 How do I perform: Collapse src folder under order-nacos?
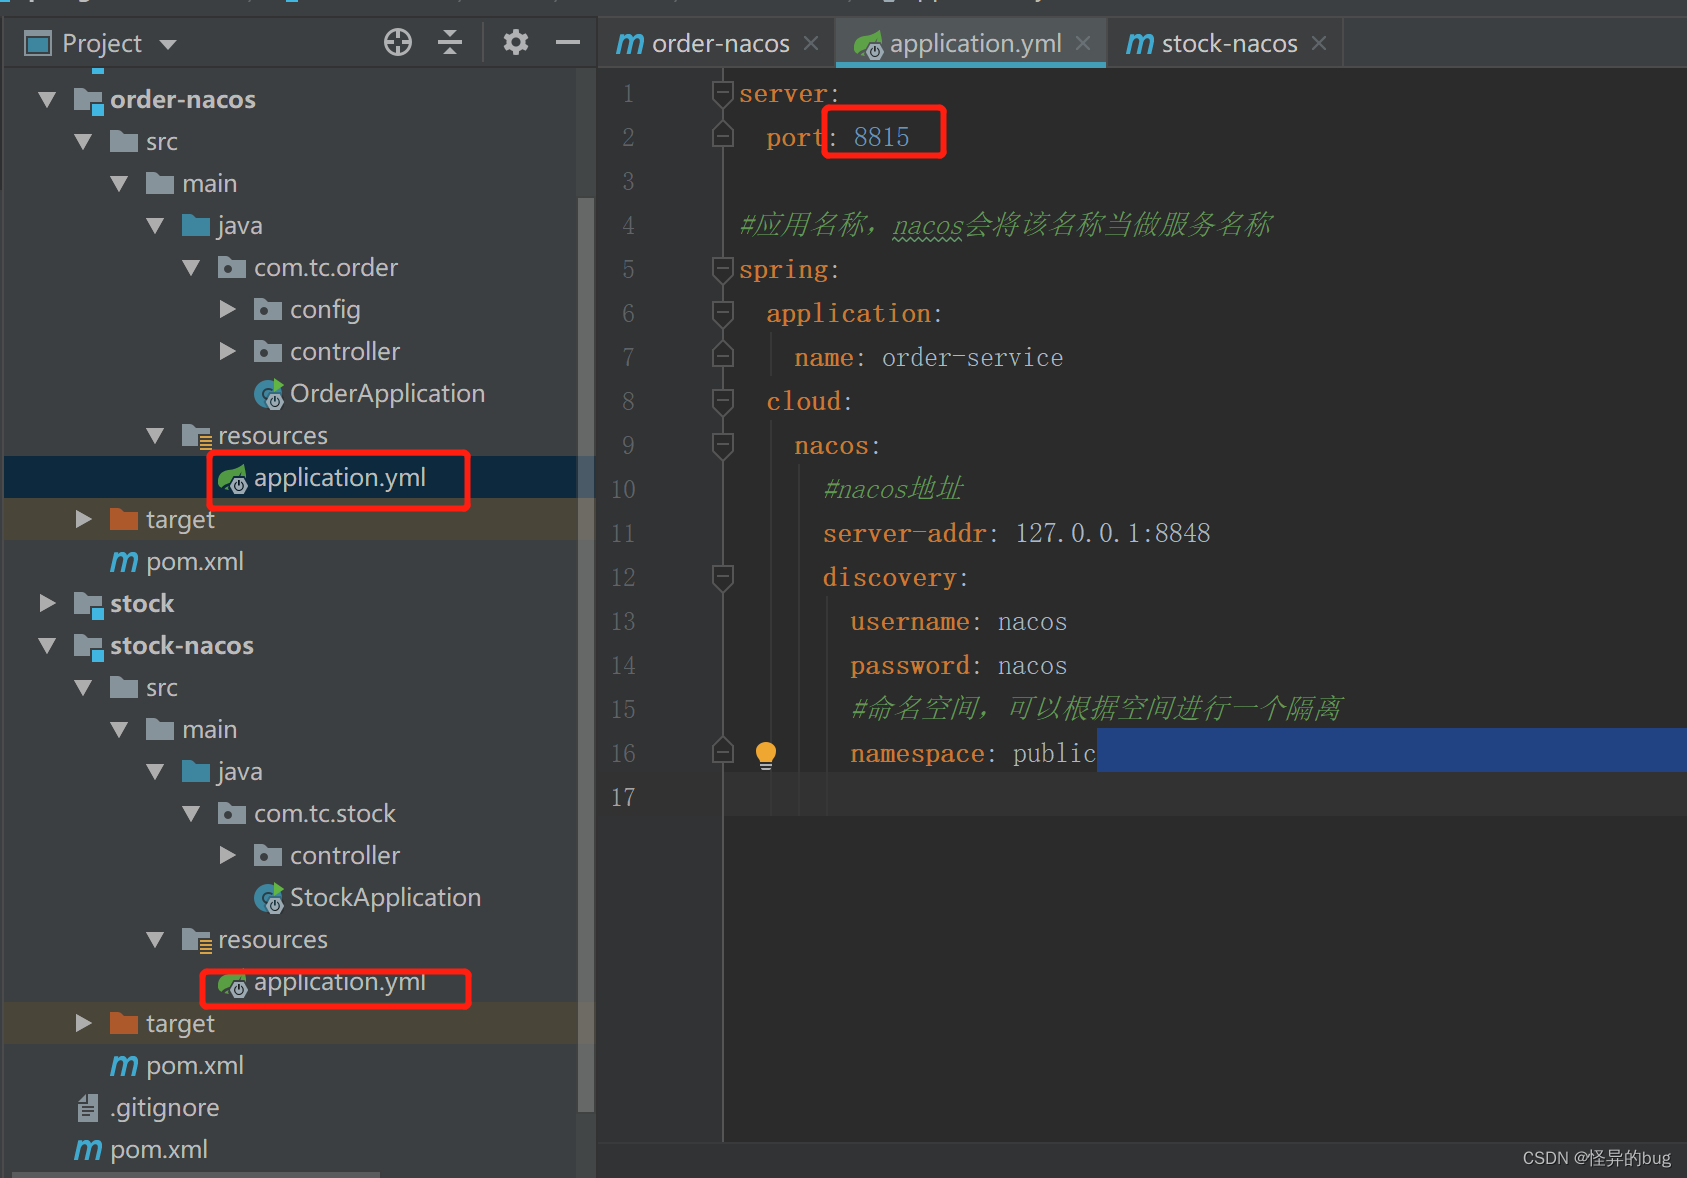coord(83,142)
